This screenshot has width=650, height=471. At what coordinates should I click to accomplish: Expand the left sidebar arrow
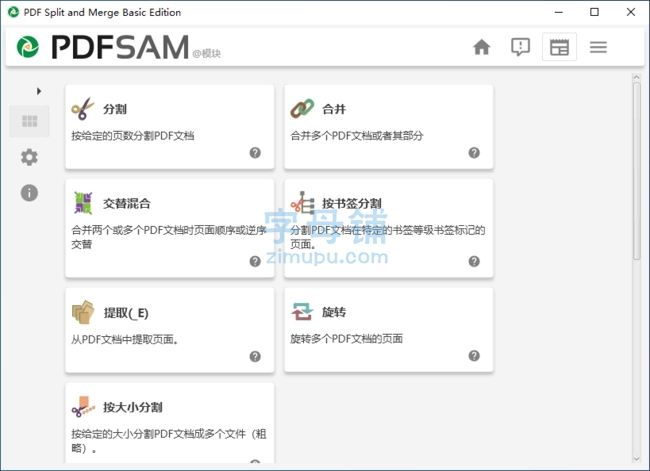click(x=39, y=91)
